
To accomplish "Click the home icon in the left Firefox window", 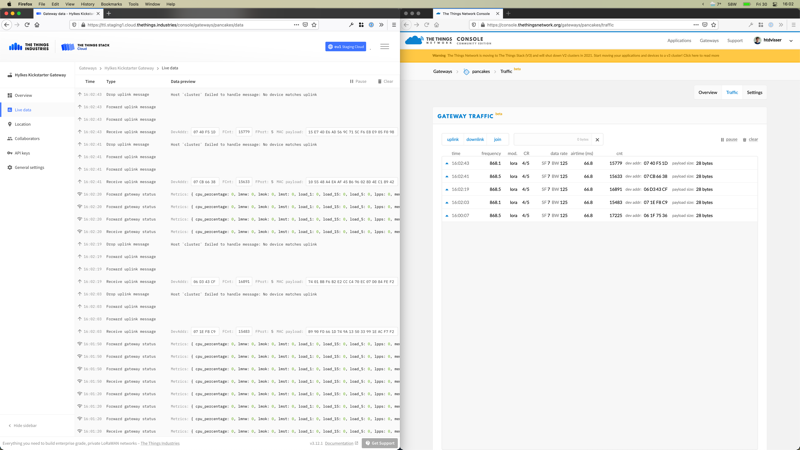I will pos(37,24).
